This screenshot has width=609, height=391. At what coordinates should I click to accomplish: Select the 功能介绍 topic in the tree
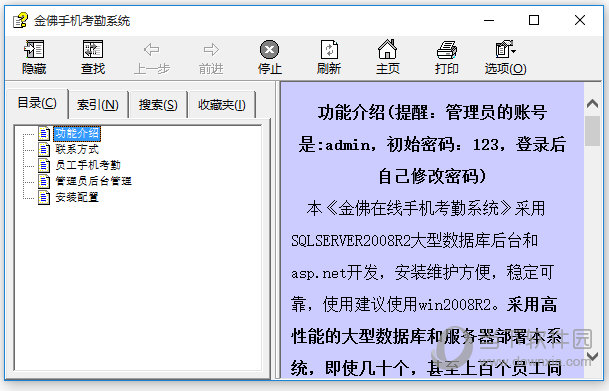pyautogui.click(x=77, y=134)
